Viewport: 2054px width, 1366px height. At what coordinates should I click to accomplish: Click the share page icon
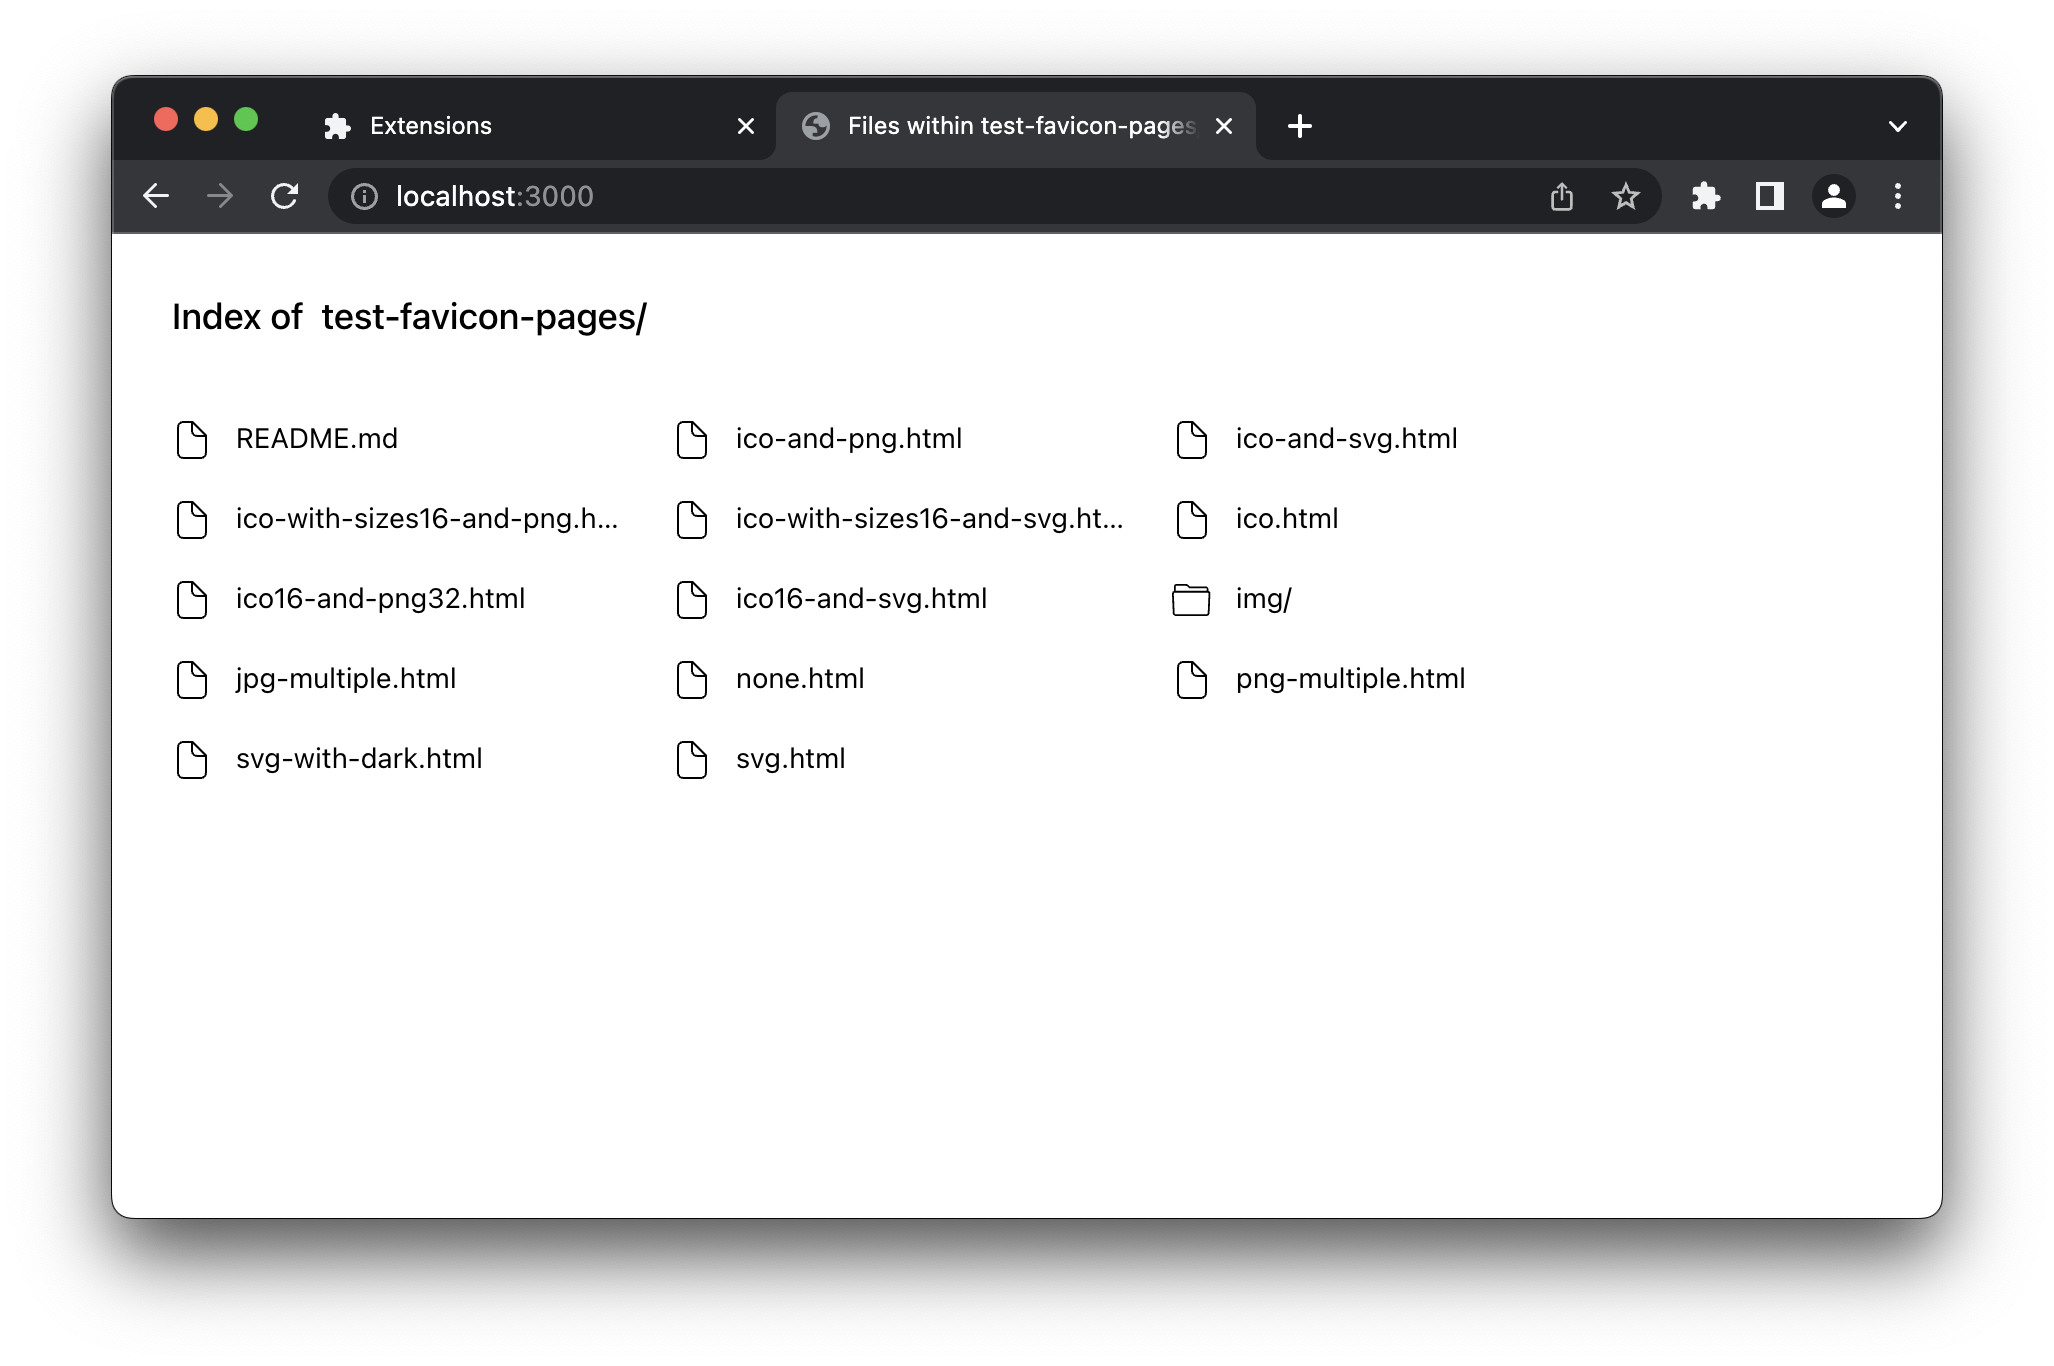(x=1561, y=196)
